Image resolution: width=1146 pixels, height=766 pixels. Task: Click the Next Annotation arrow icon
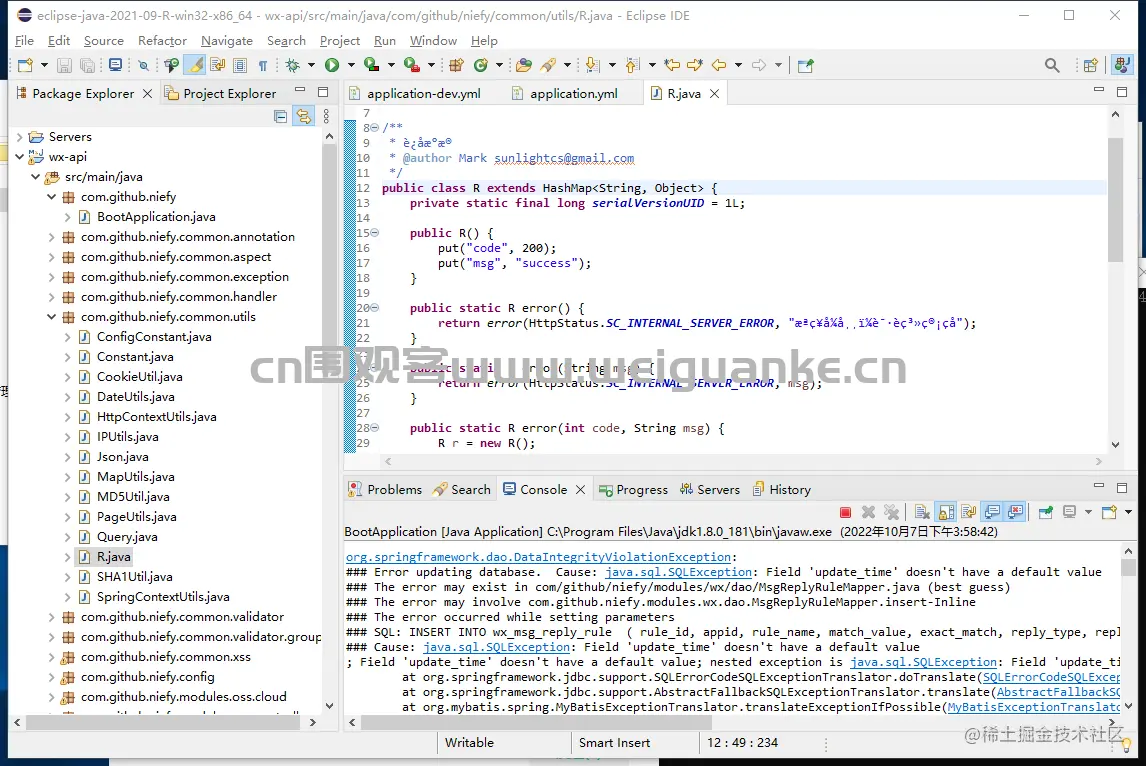click(593, 65)
